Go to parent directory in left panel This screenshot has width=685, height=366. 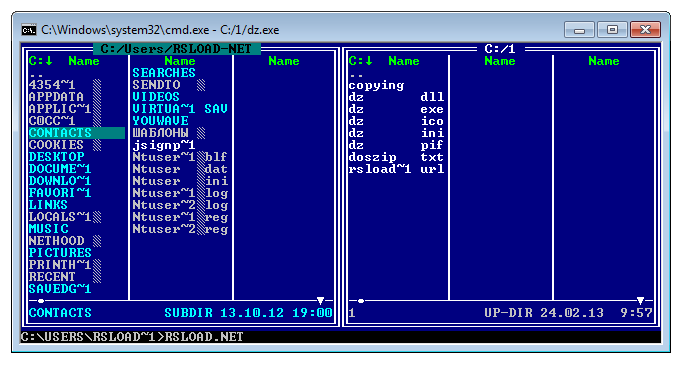[x=36, y=76]
